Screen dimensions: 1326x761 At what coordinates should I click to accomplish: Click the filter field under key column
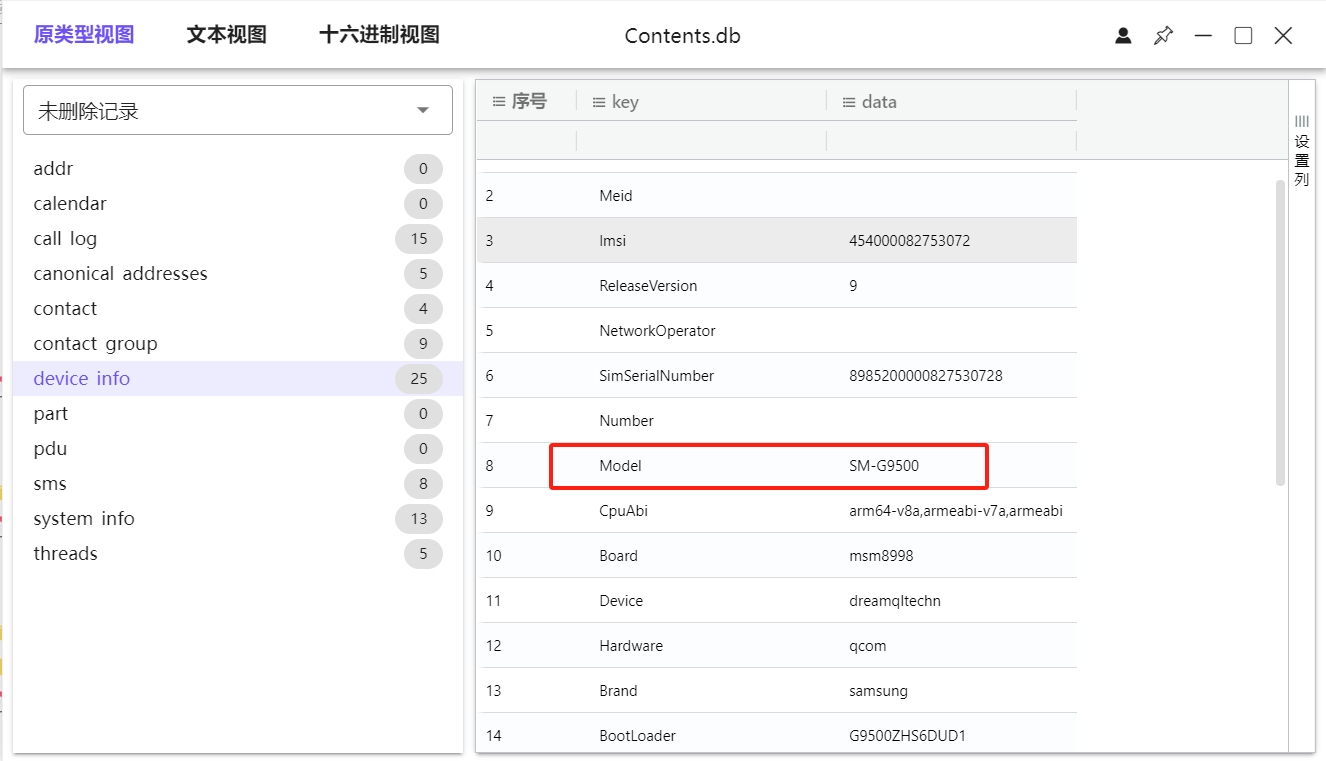tap(701, 141)
